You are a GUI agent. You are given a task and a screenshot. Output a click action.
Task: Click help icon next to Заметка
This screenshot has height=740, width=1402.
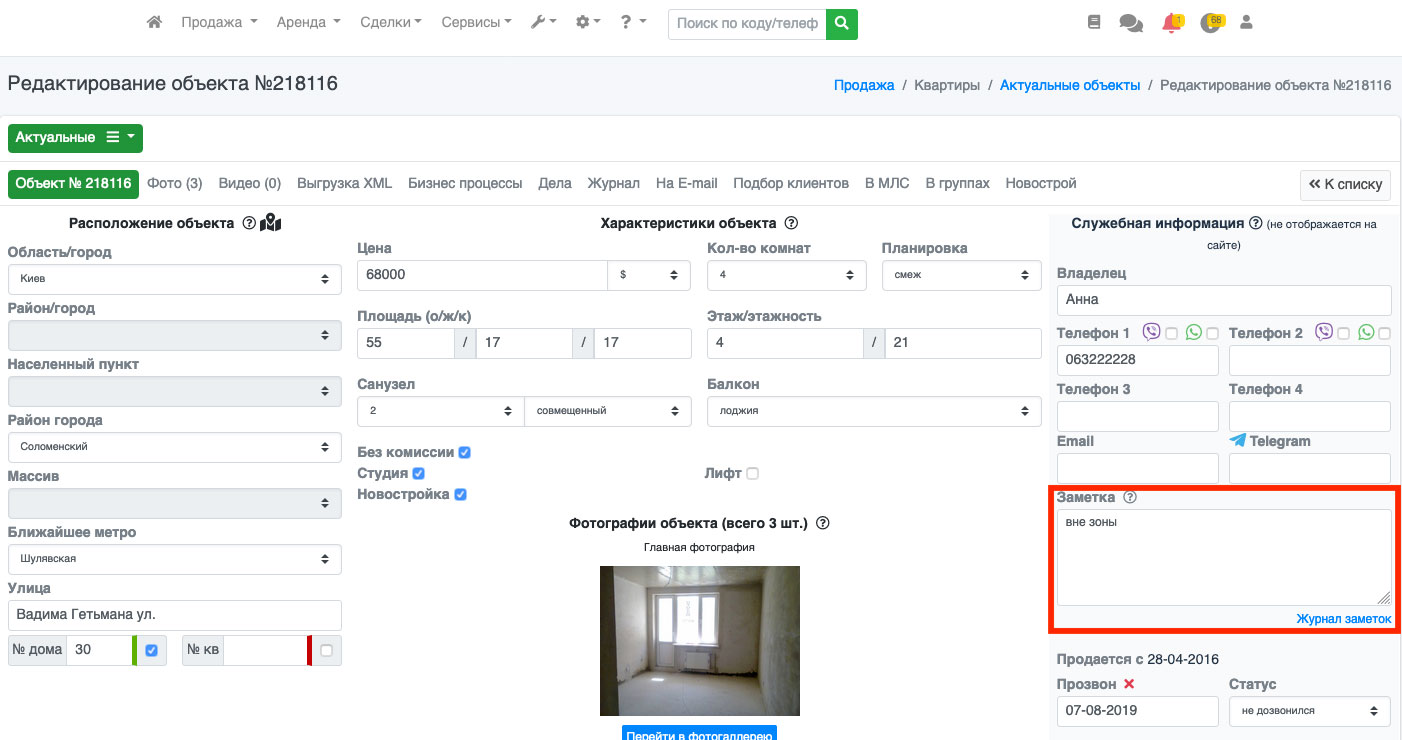point(1130,497)
